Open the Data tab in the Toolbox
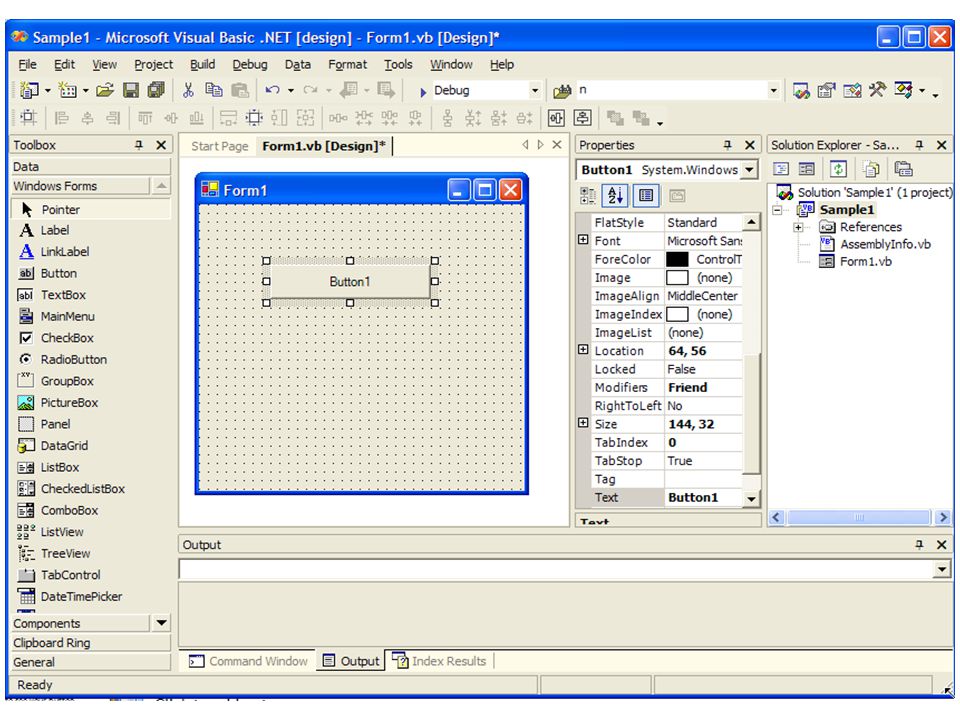 coord(91,167)
